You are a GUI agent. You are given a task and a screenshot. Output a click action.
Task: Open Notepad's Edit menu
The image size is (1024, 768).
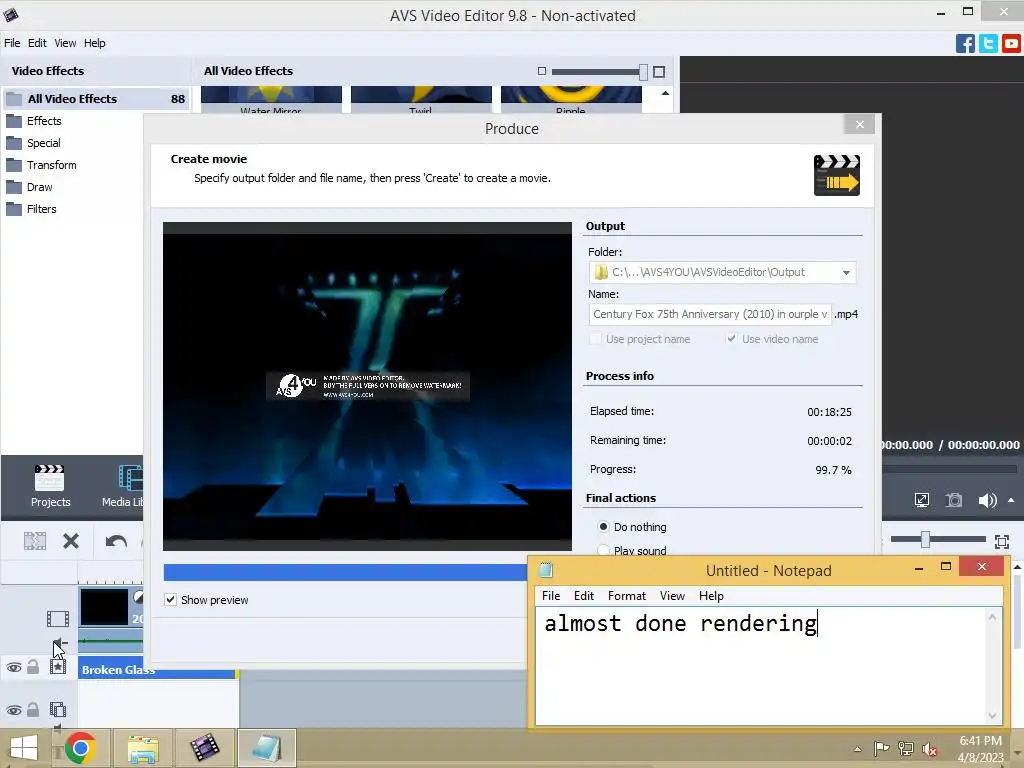tap(583, 596)
